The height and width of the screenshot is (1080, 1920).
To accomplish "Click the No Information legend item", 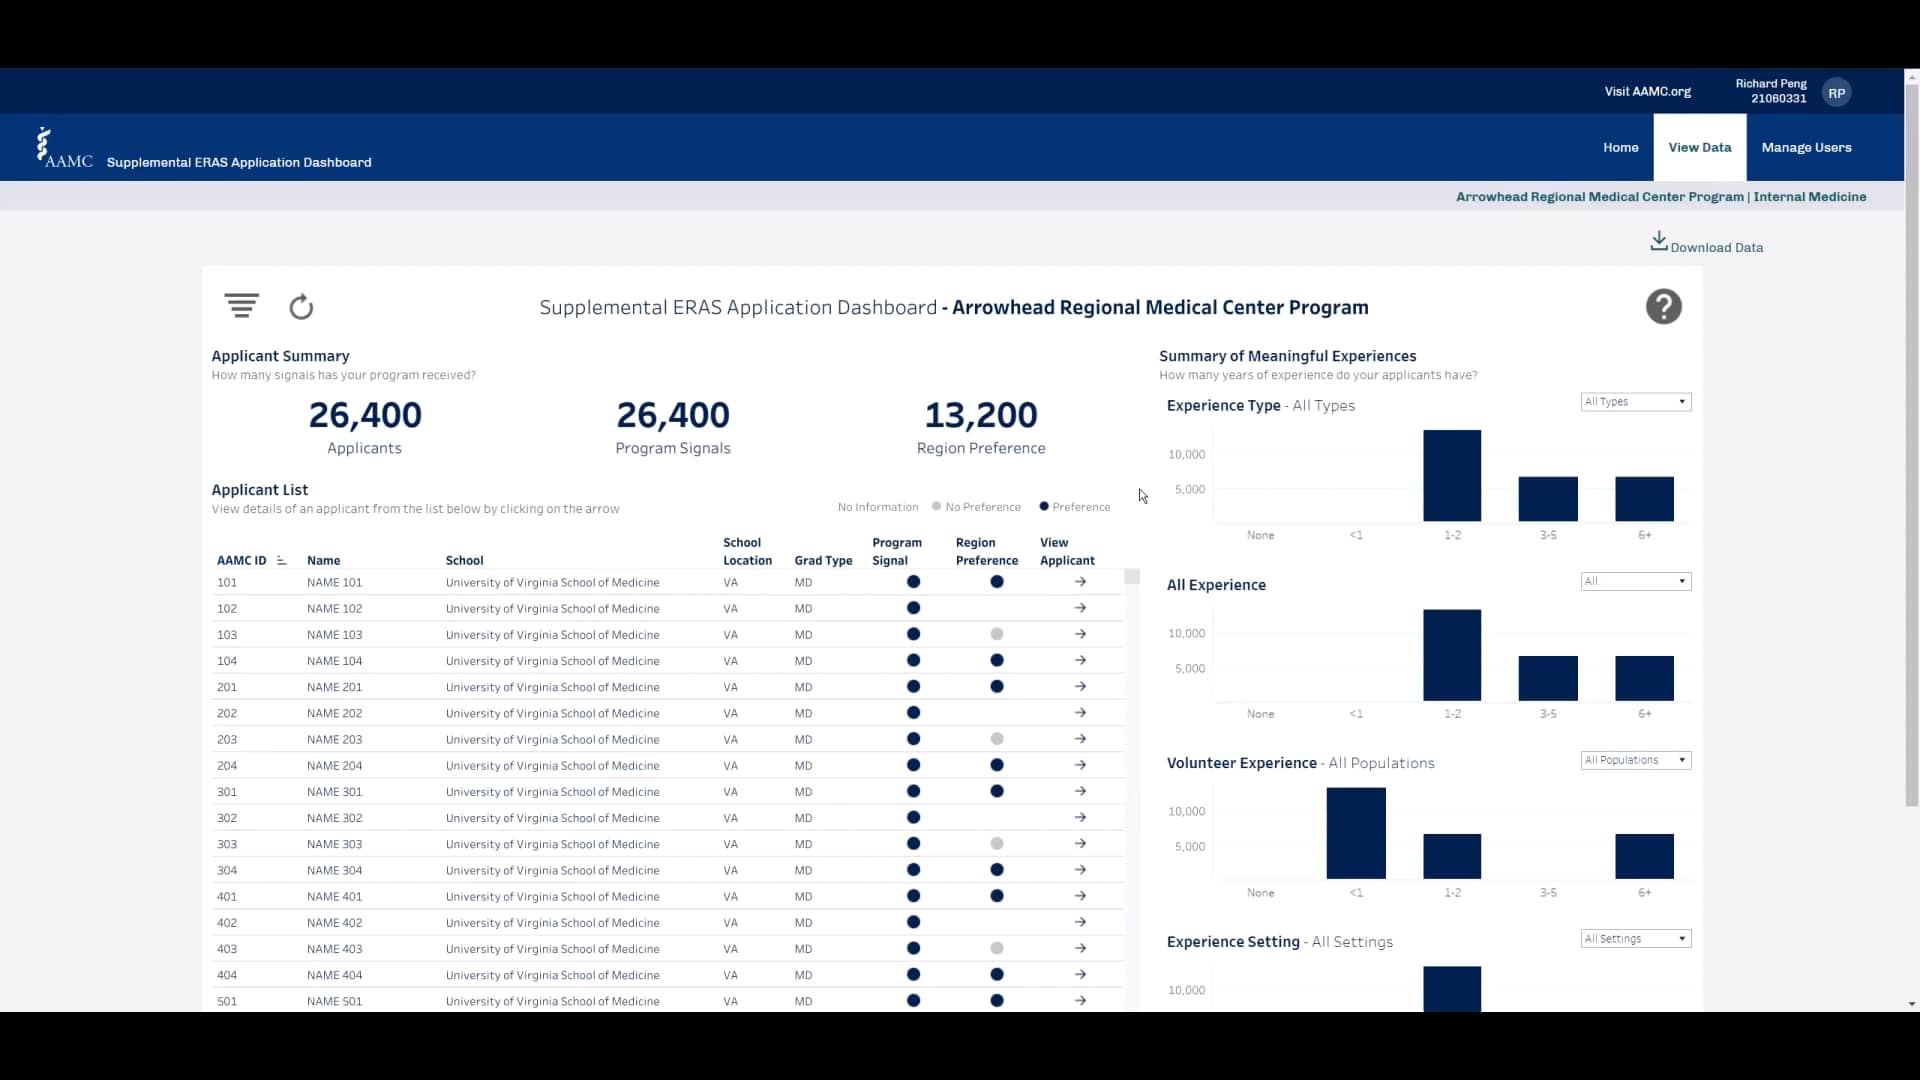I will click(x=877, y=507).
